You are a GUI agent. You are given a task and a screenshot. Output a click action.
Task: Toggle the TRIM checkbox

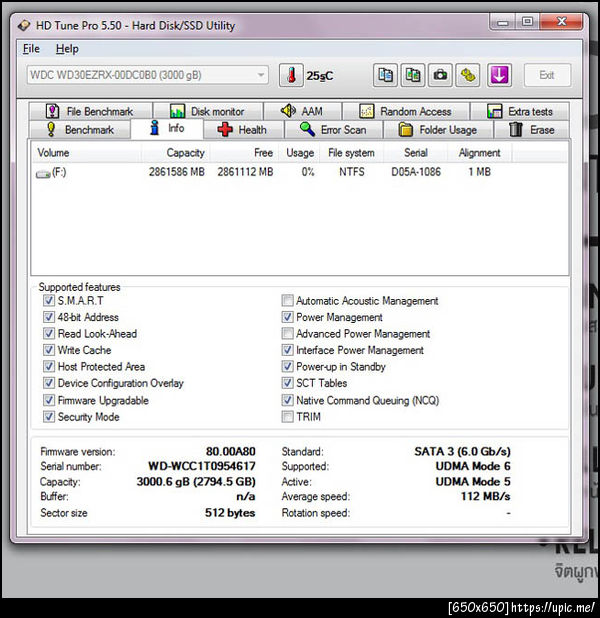(x=287, y=417)
